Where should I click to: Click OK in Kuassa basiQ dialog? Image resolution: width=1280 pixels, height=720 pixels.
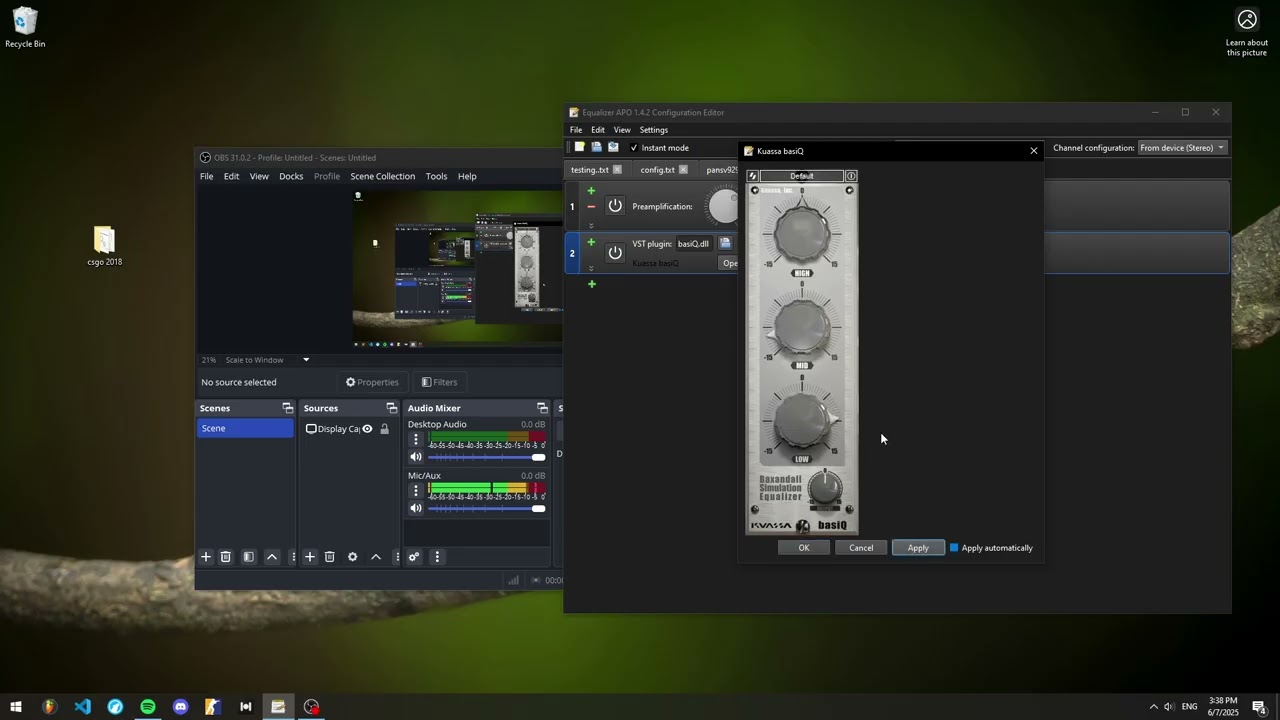(803, 548)
